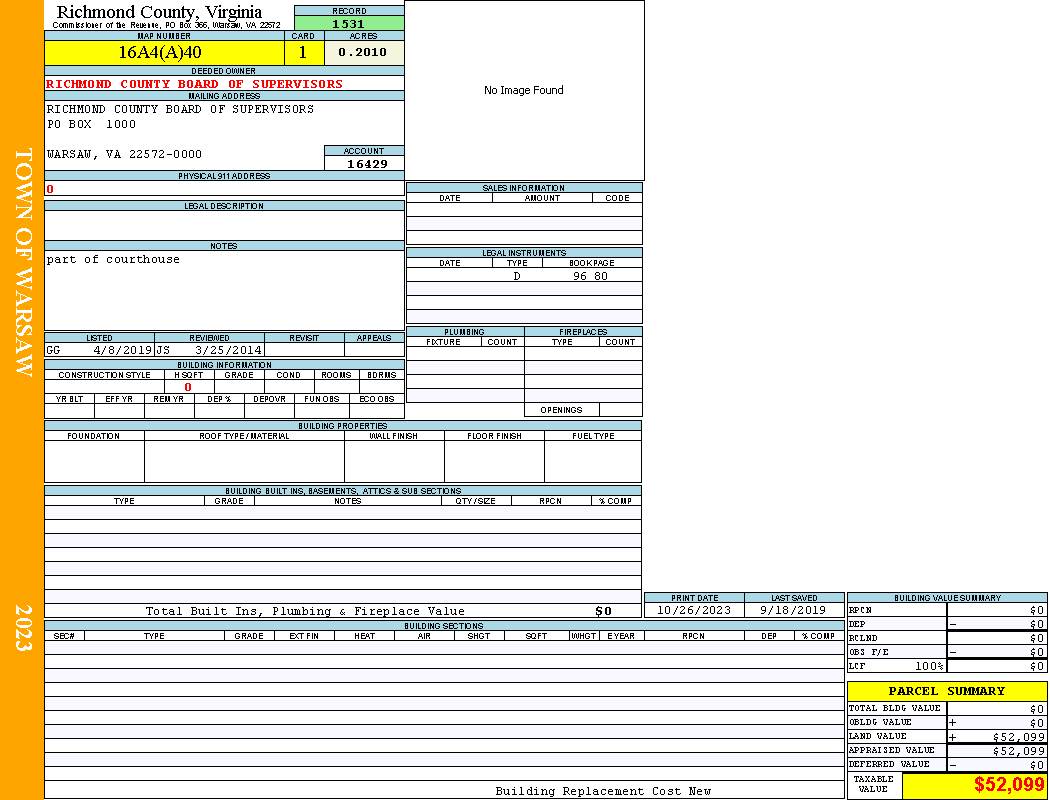
Task: Click the account number 16429
Action: 367,164
